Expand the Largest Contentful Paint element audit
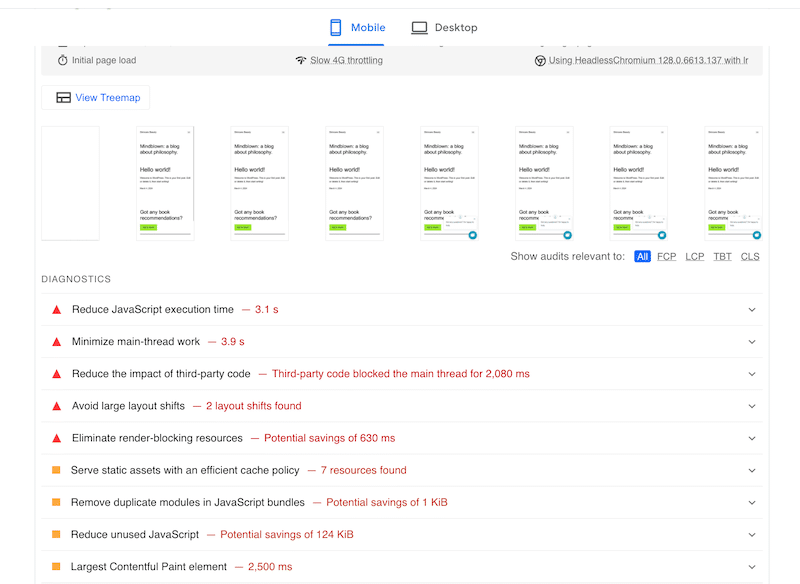Image resolution: width=800 pixels, height=584 pixels. click(752, 566)
